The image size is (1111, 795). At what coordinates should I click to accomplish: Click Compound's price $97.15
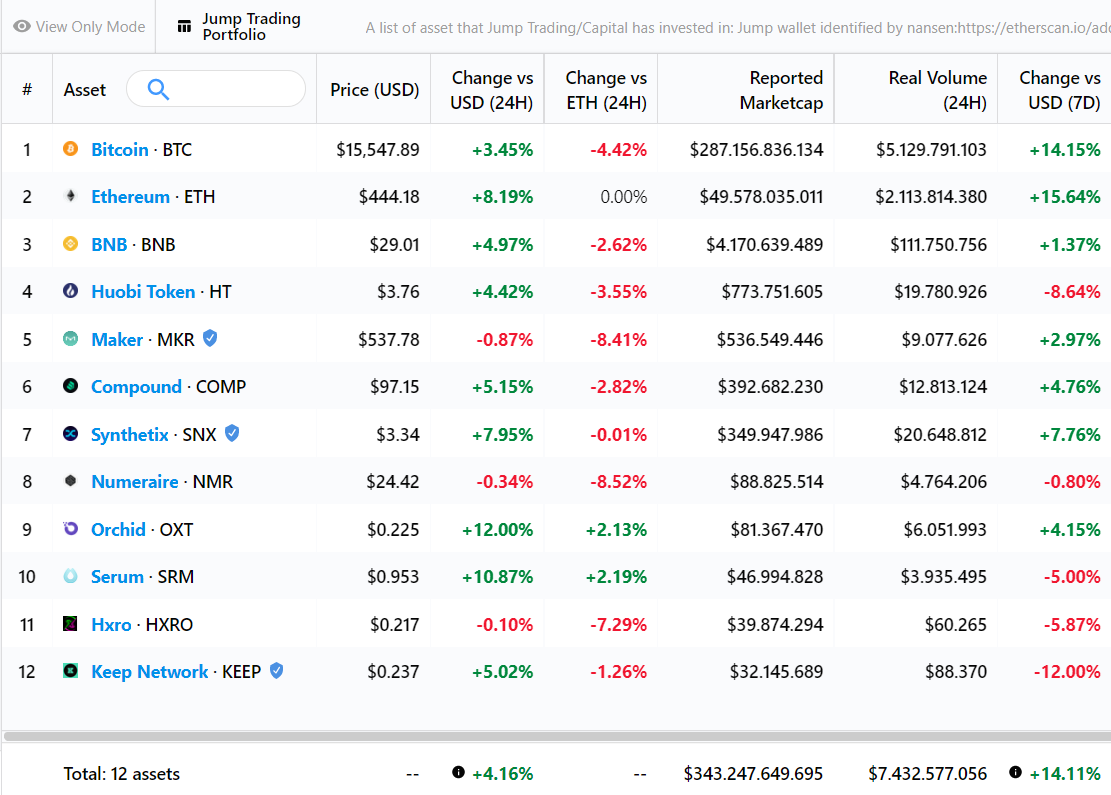[395, 387]
